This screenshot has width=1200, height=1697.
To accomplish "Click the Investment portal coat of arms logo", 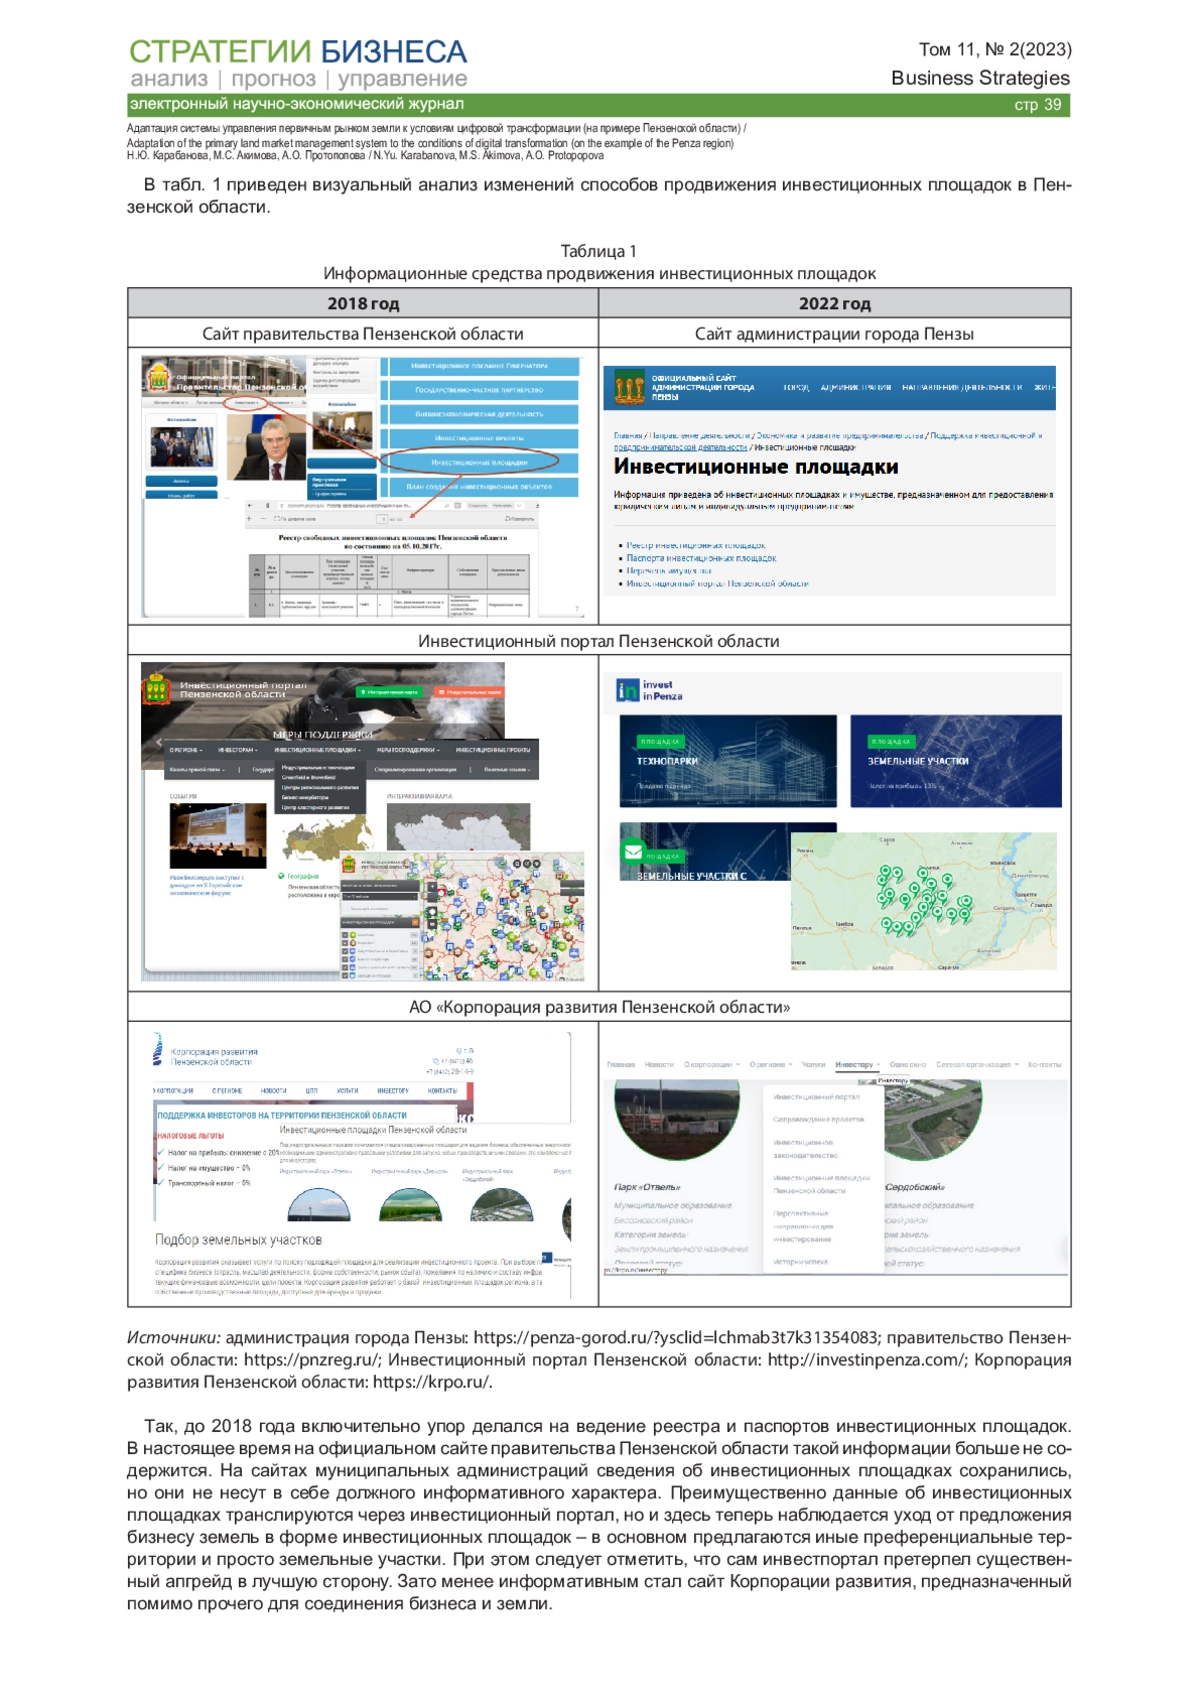I will (155, 688).
